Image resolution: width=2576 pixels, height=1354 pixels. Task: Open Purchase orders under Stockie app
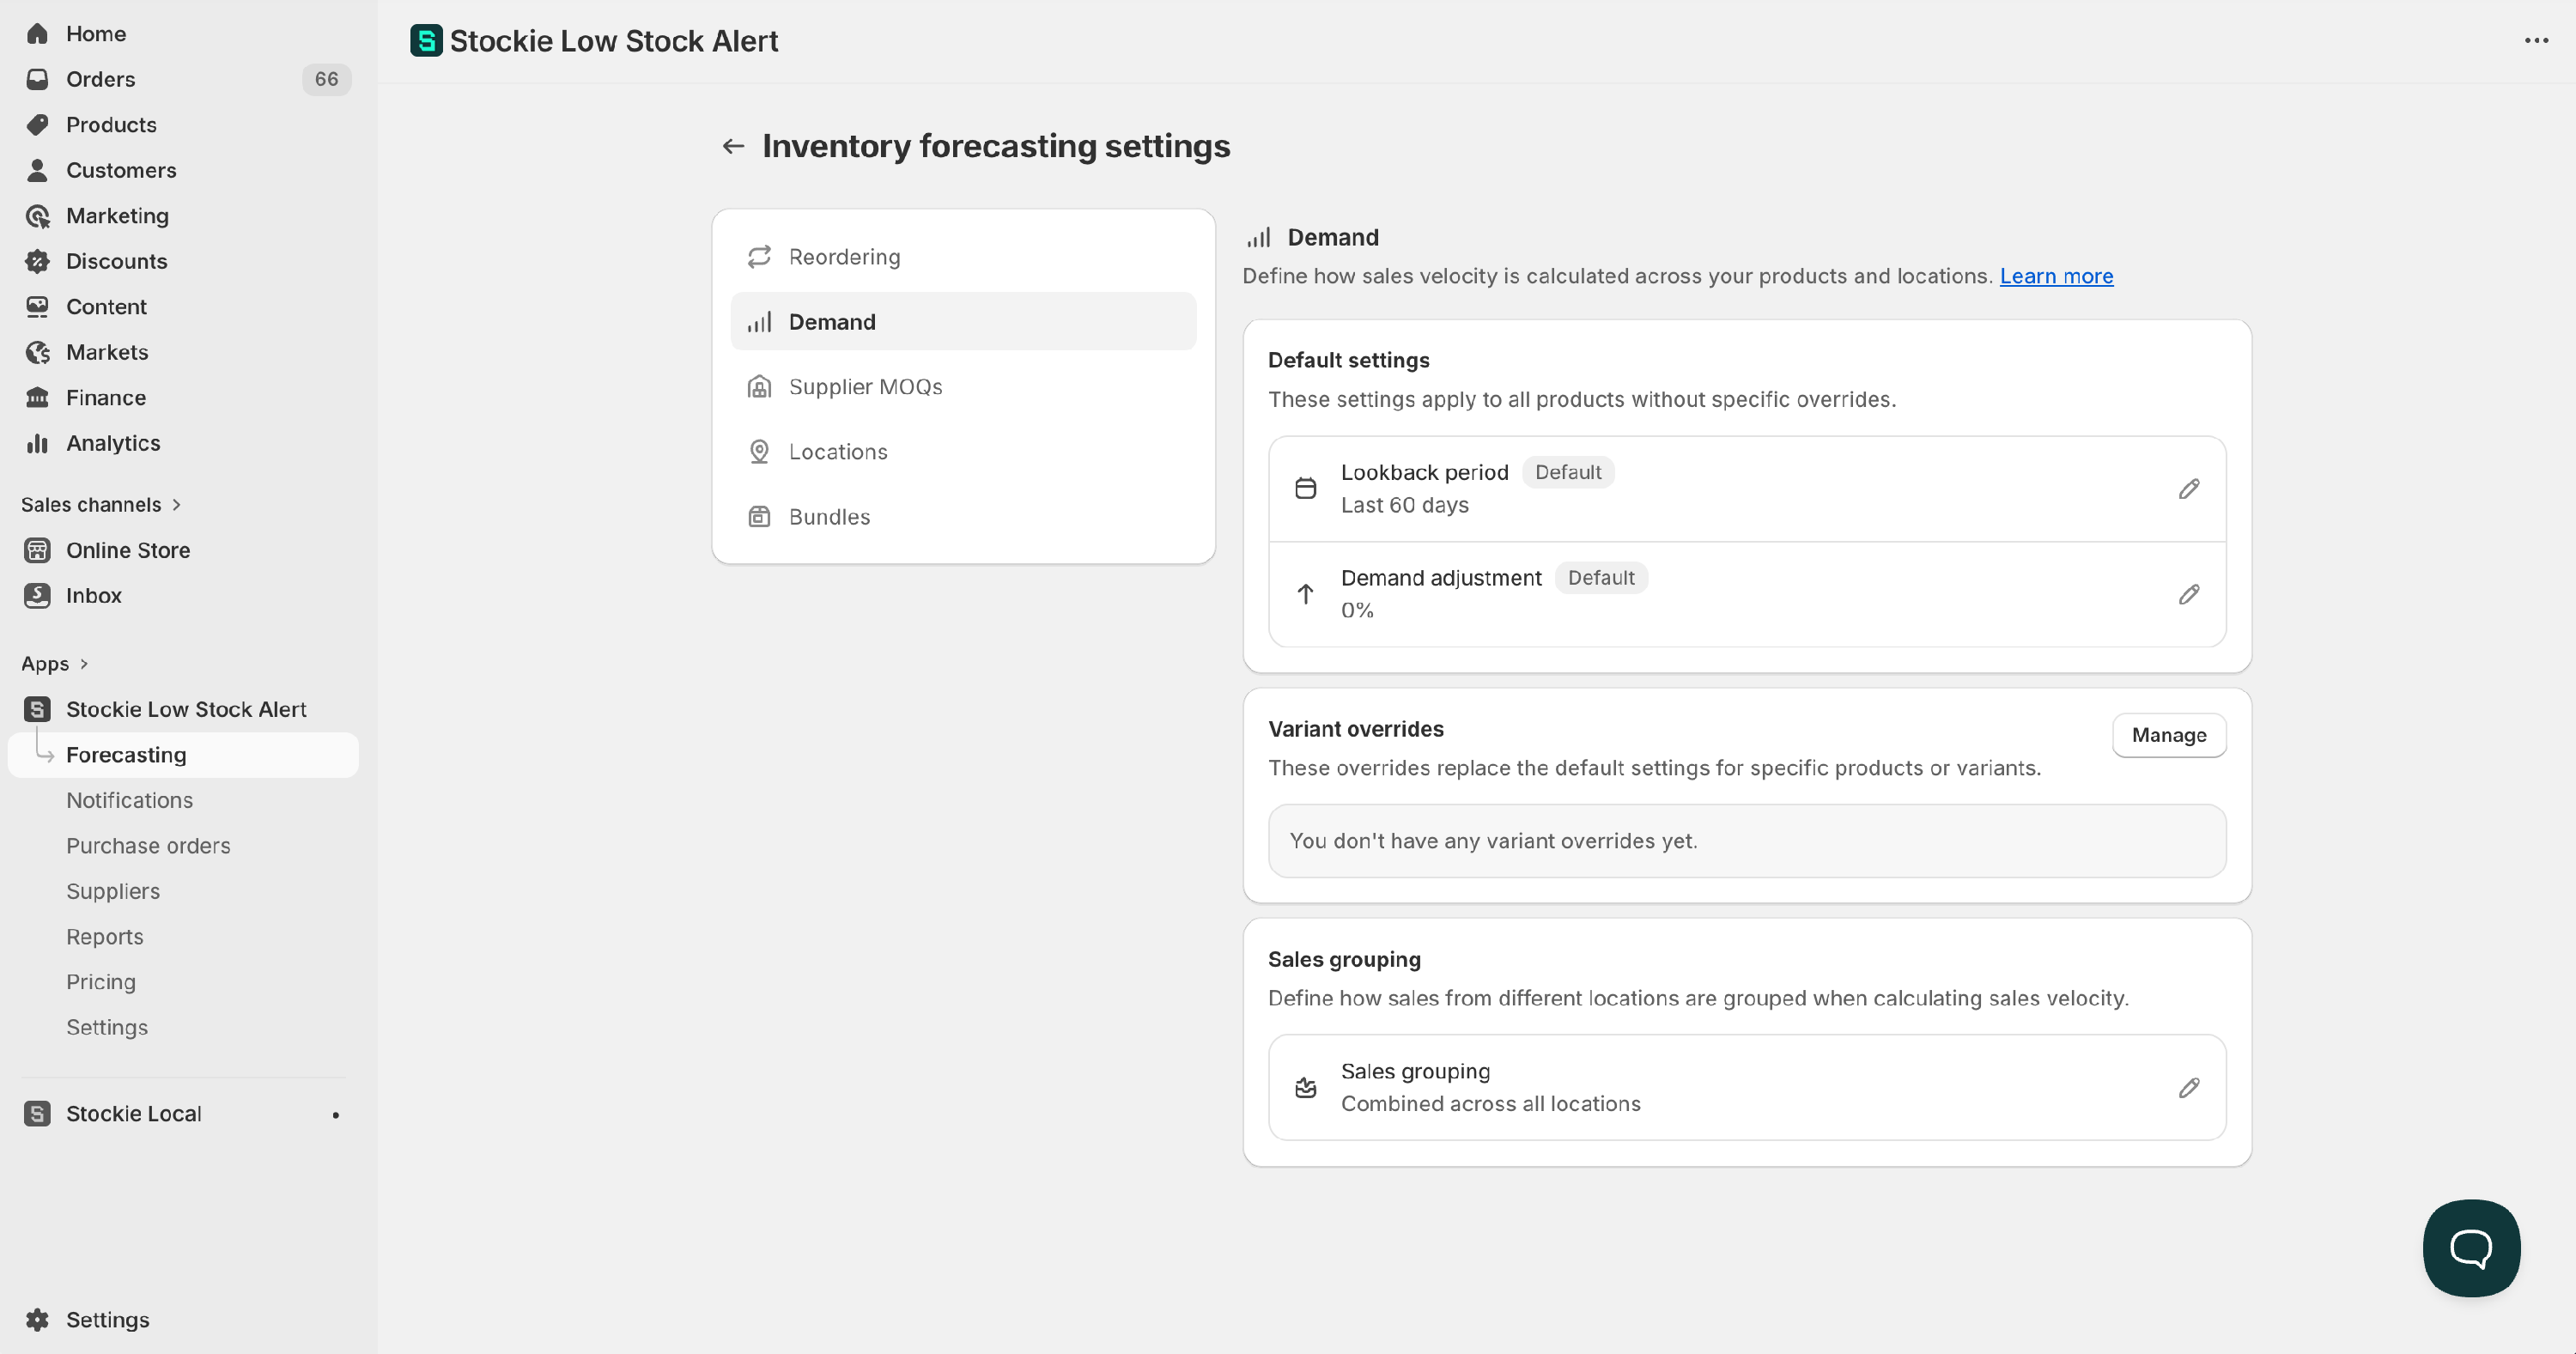tap(148, 846)
